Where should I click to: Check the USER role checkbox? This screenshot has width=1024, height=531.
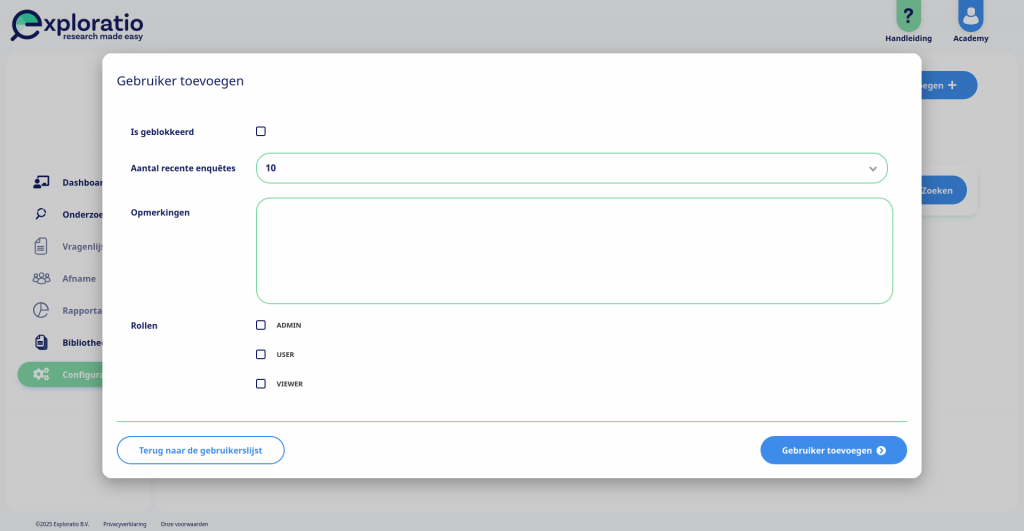(x=261, y=355)
